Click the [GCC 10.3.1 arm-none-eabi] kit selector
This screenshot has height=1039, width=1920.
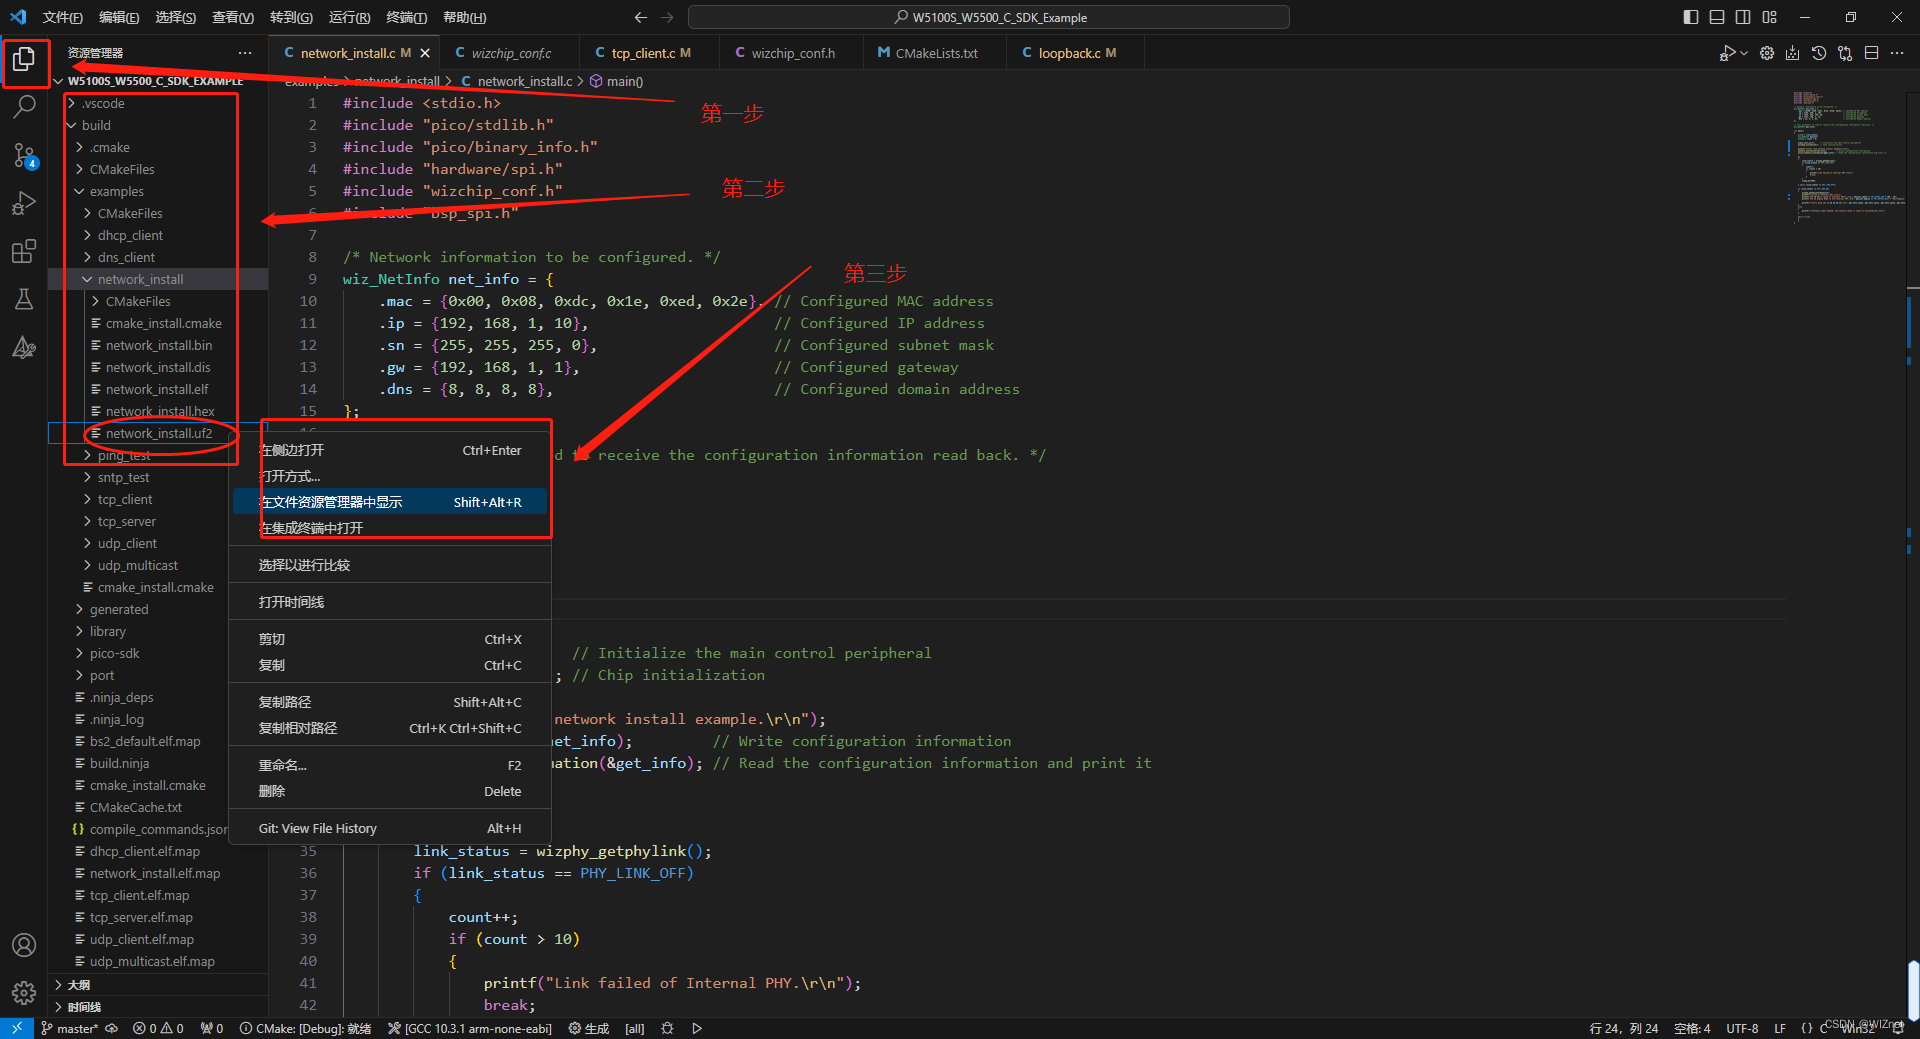(470, 1028)
